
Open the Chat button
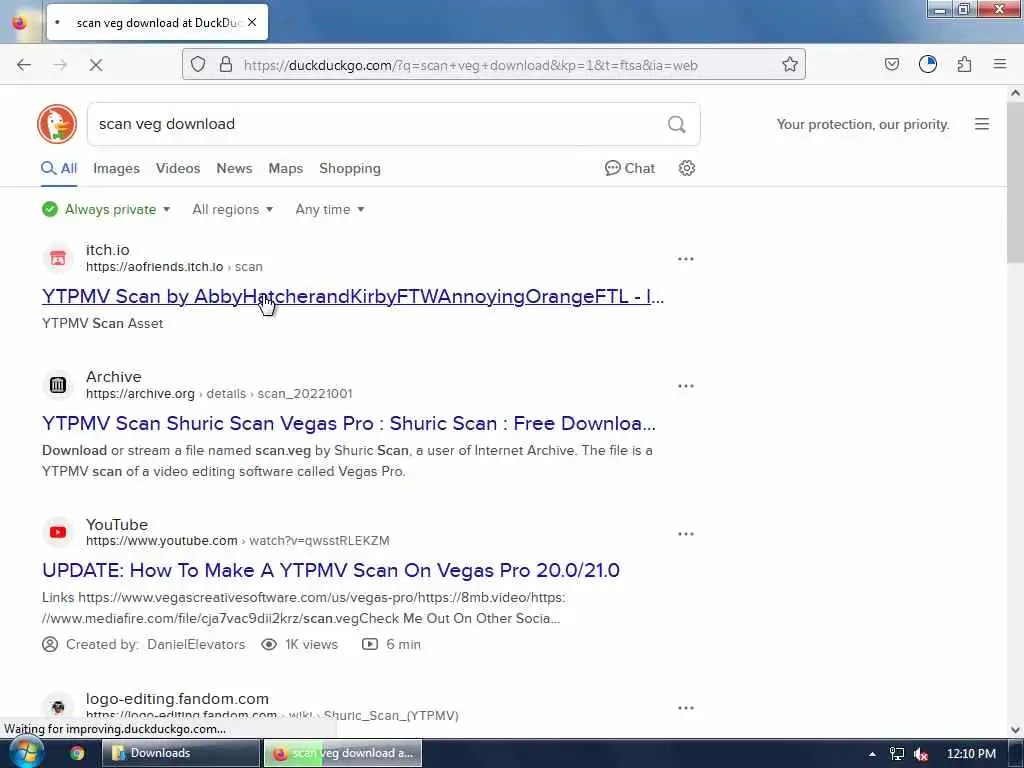pos(630,168)
